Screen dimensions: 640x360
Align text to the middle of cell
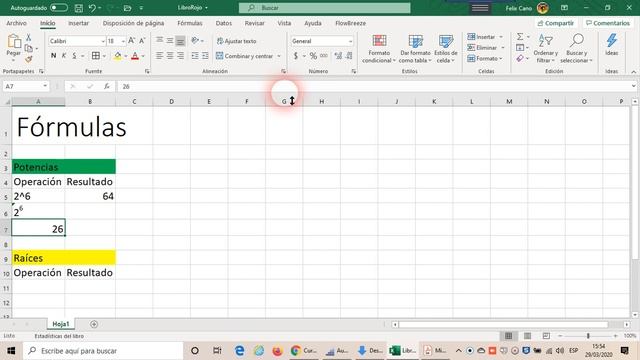pos(170,40)
